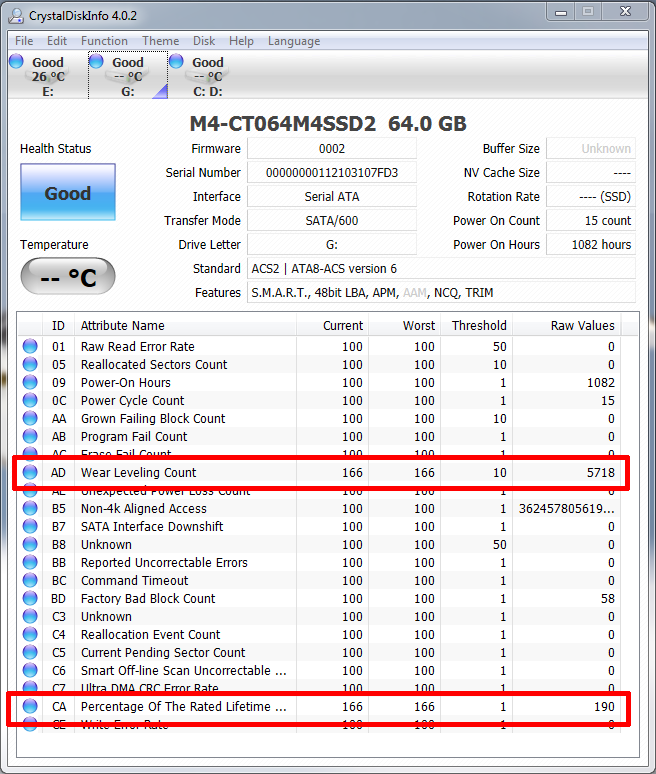Open the Language menu

coord(294,41)
